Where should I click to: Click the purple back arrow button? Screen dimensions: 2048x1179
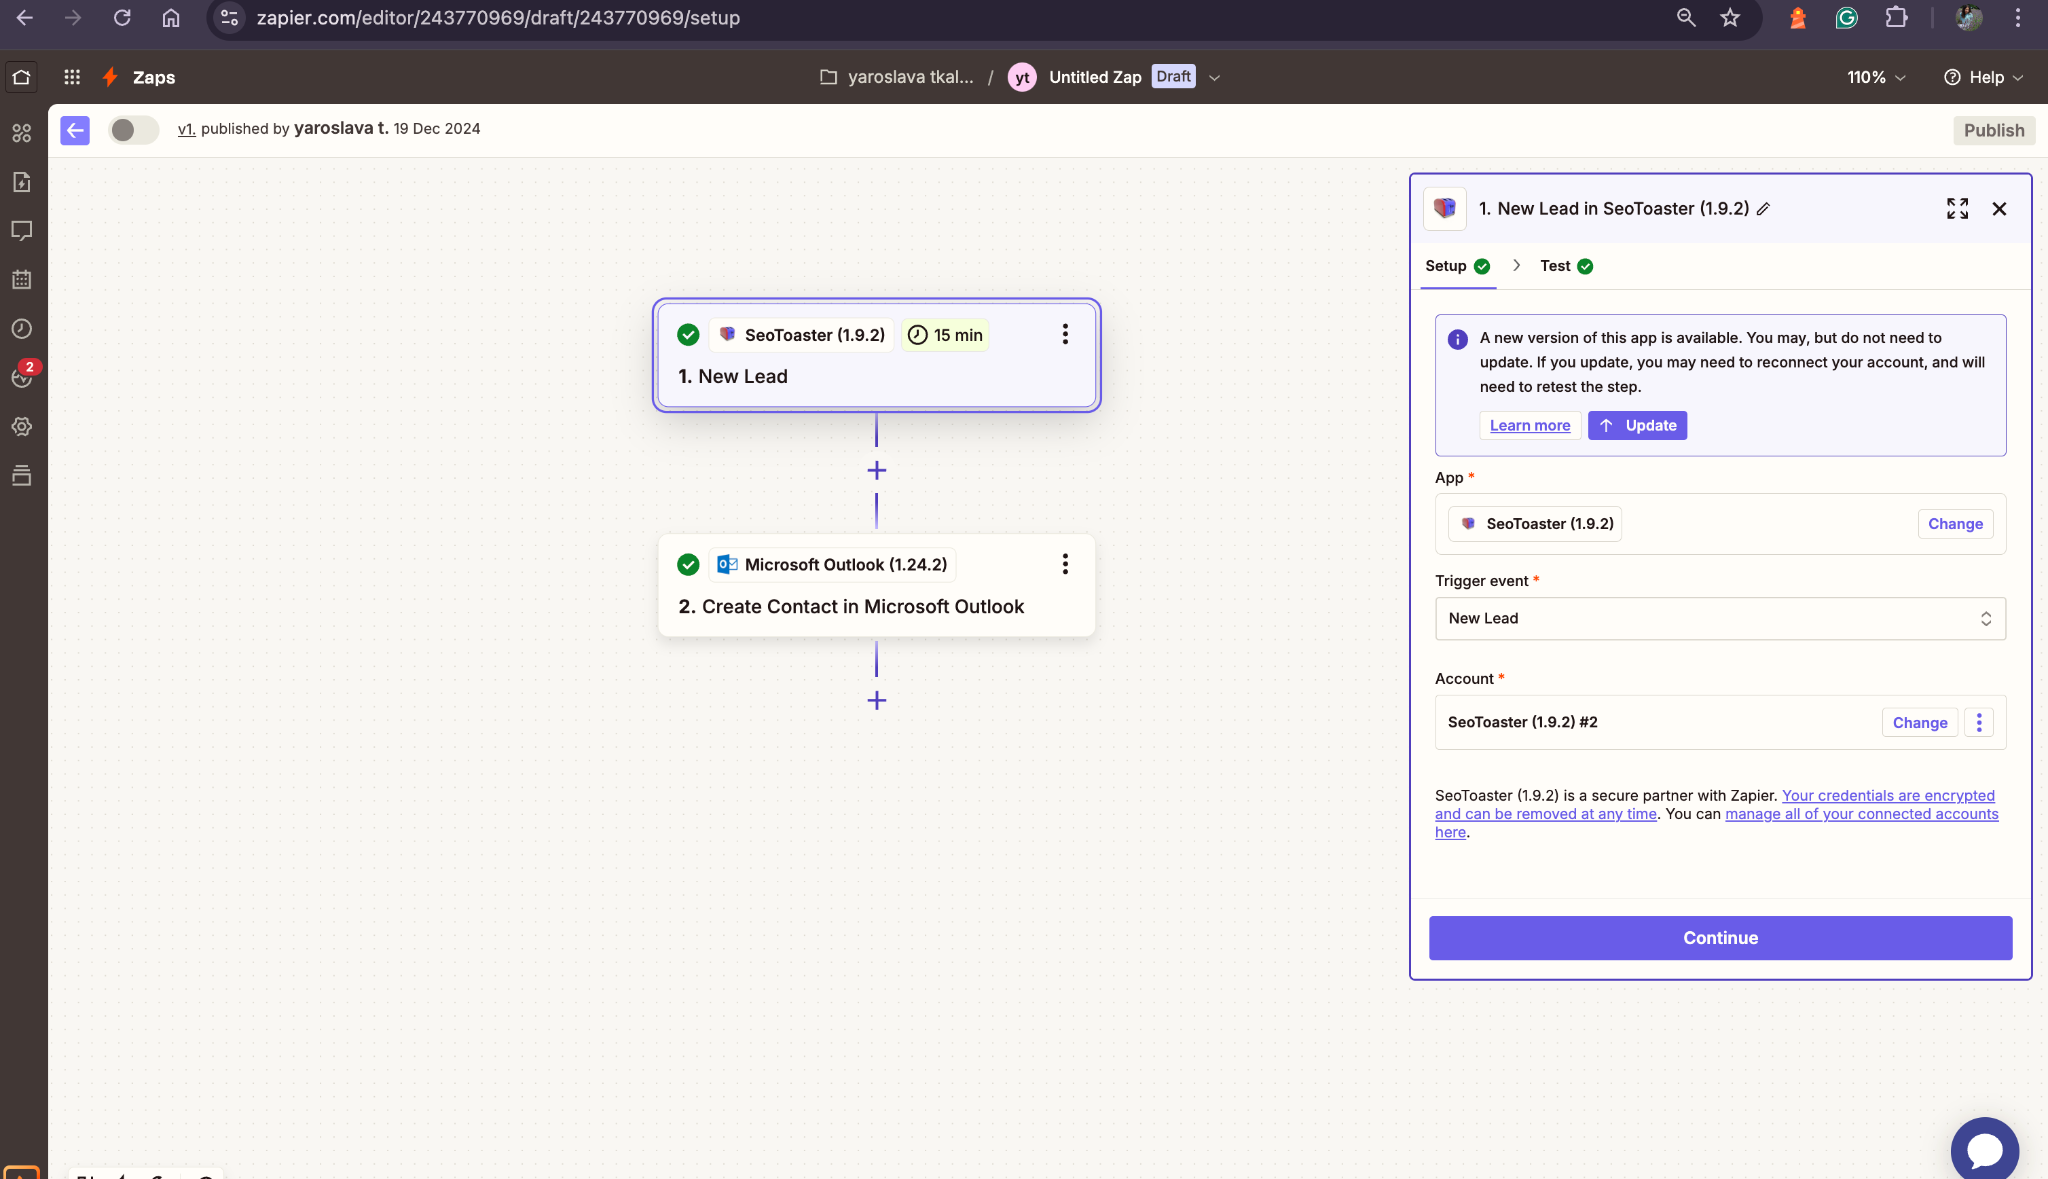75,130
